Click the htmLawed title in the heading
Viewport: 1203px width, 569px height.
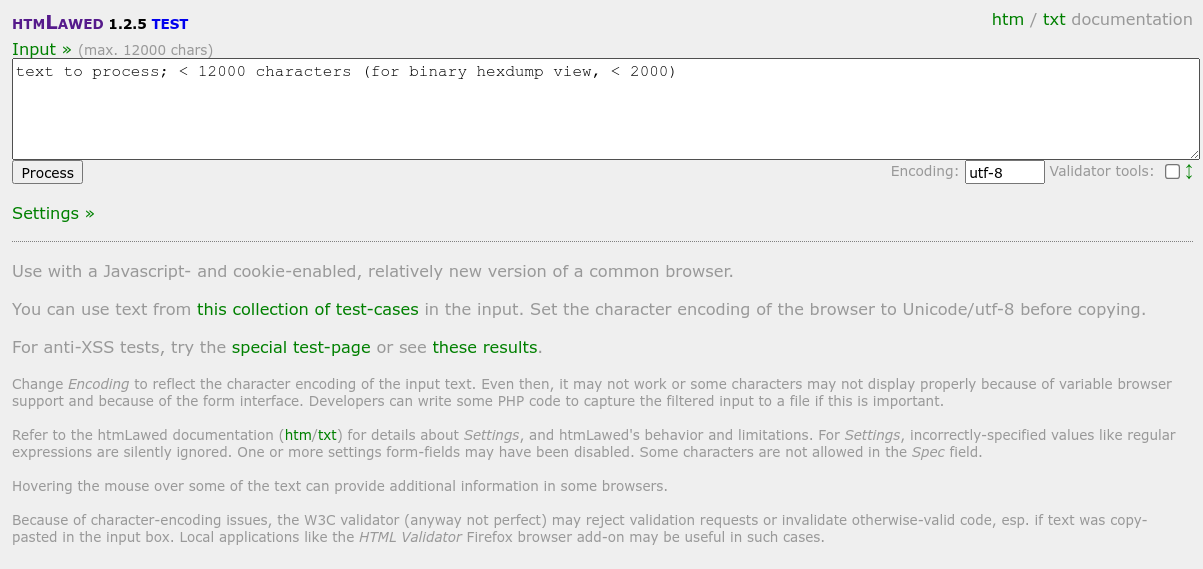pos(58,23)
